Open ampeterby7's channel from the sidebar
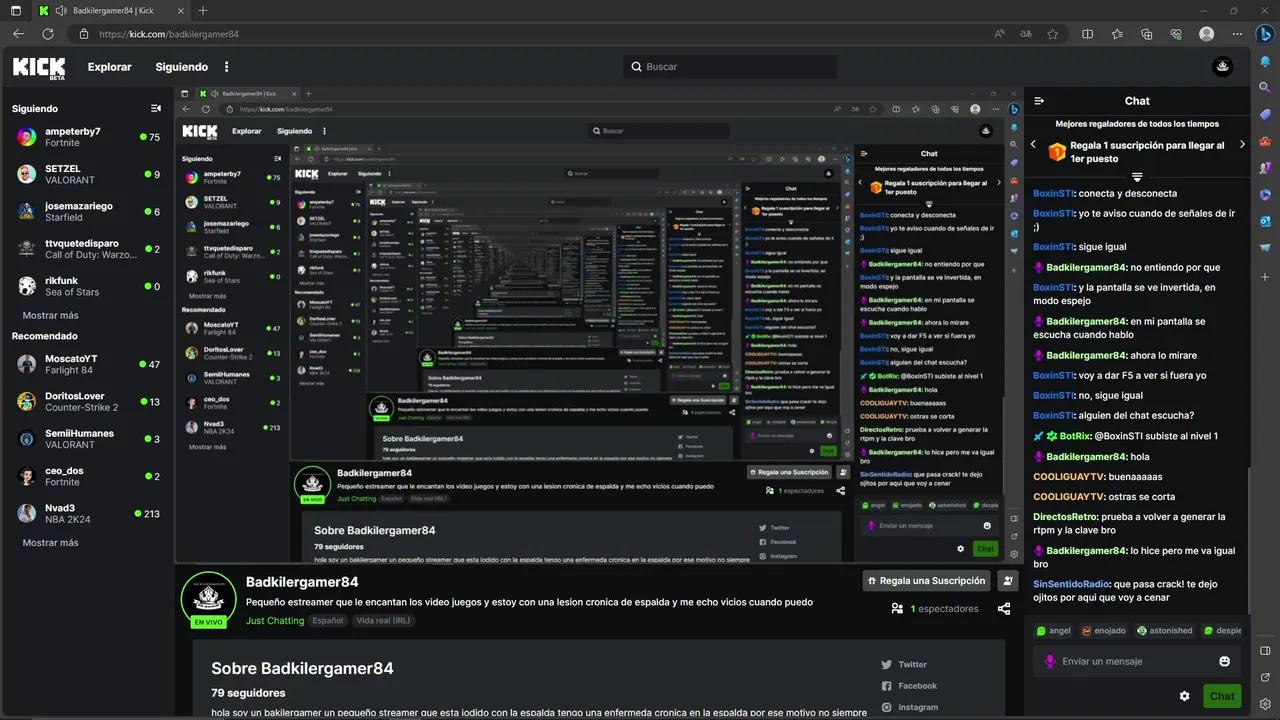1280x720 pixels. (86, 137)
